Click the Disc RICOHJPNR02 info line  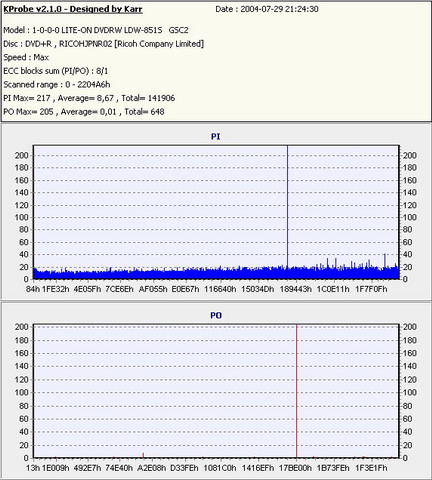[104, 44]
